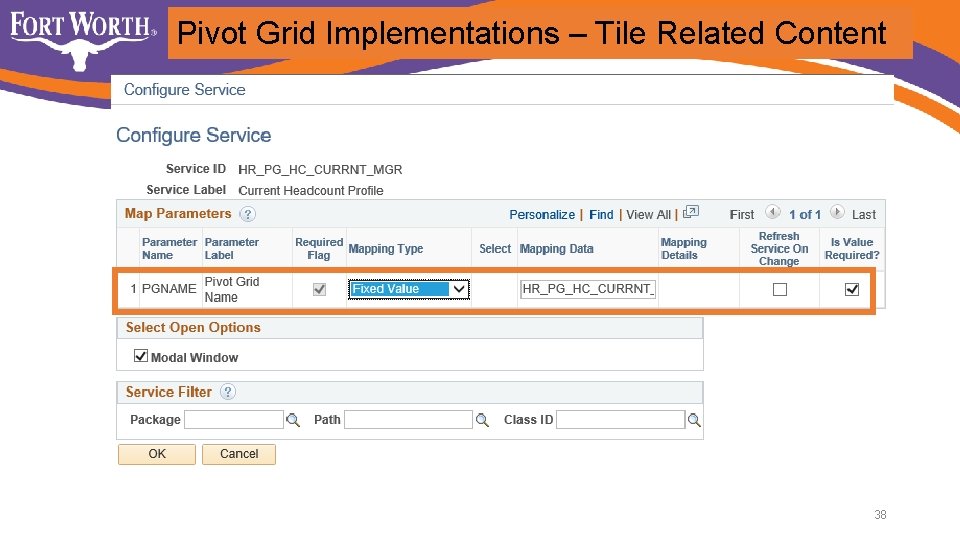Click the Select column header

point(495,249)
